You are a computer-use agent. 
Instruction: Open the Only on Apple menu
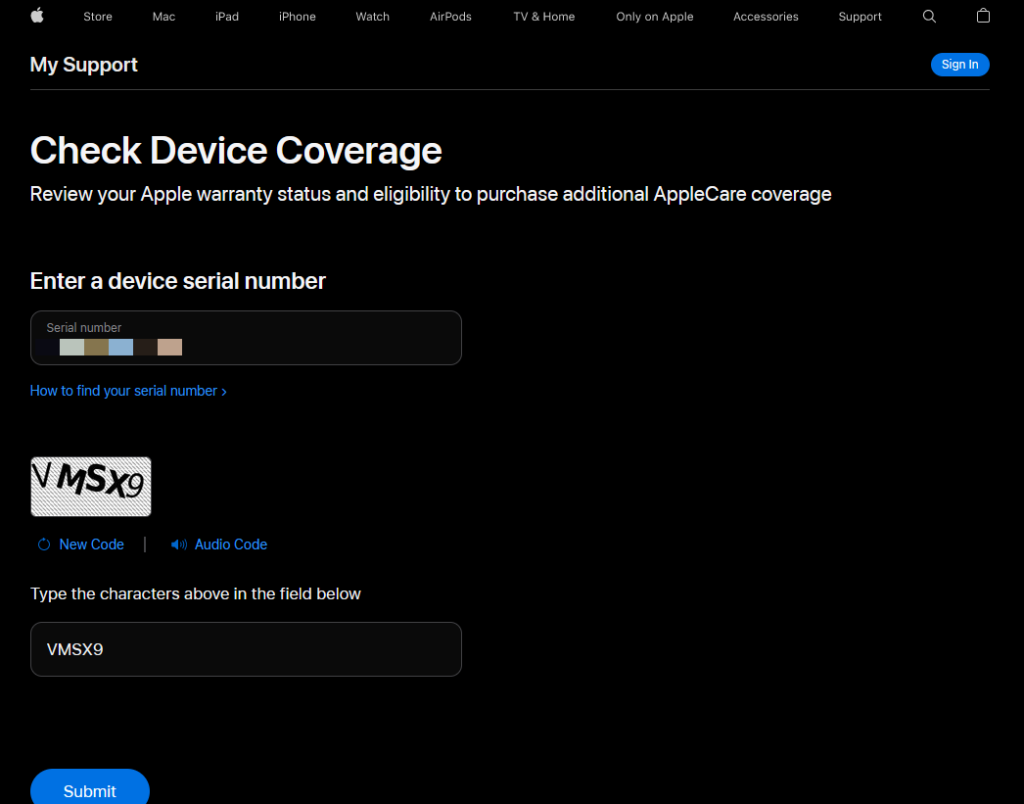tap(654, 16)
